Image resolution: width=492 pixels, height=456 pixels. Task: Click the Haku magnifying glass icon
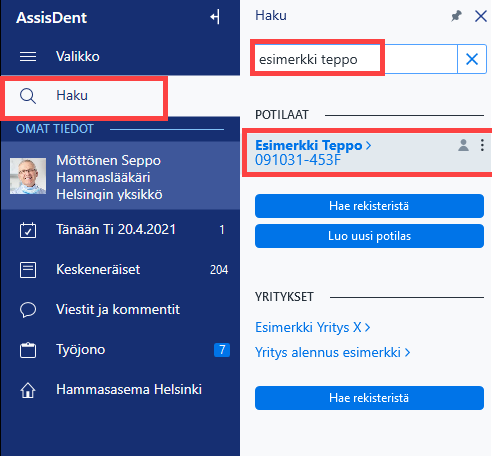[x=28, y=96]
